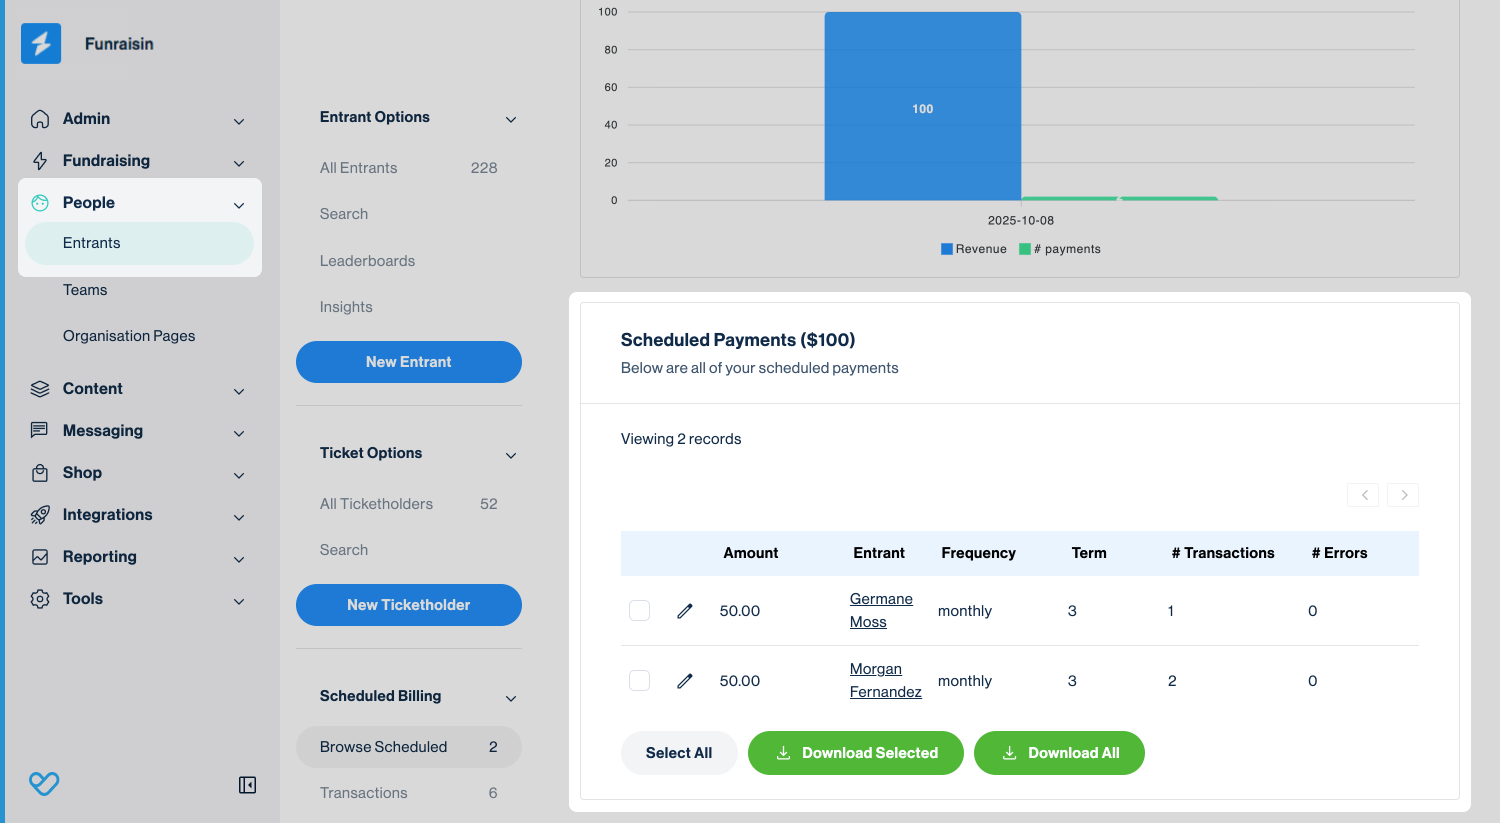Click the New Ticketholder button

(x=408, y=605)
